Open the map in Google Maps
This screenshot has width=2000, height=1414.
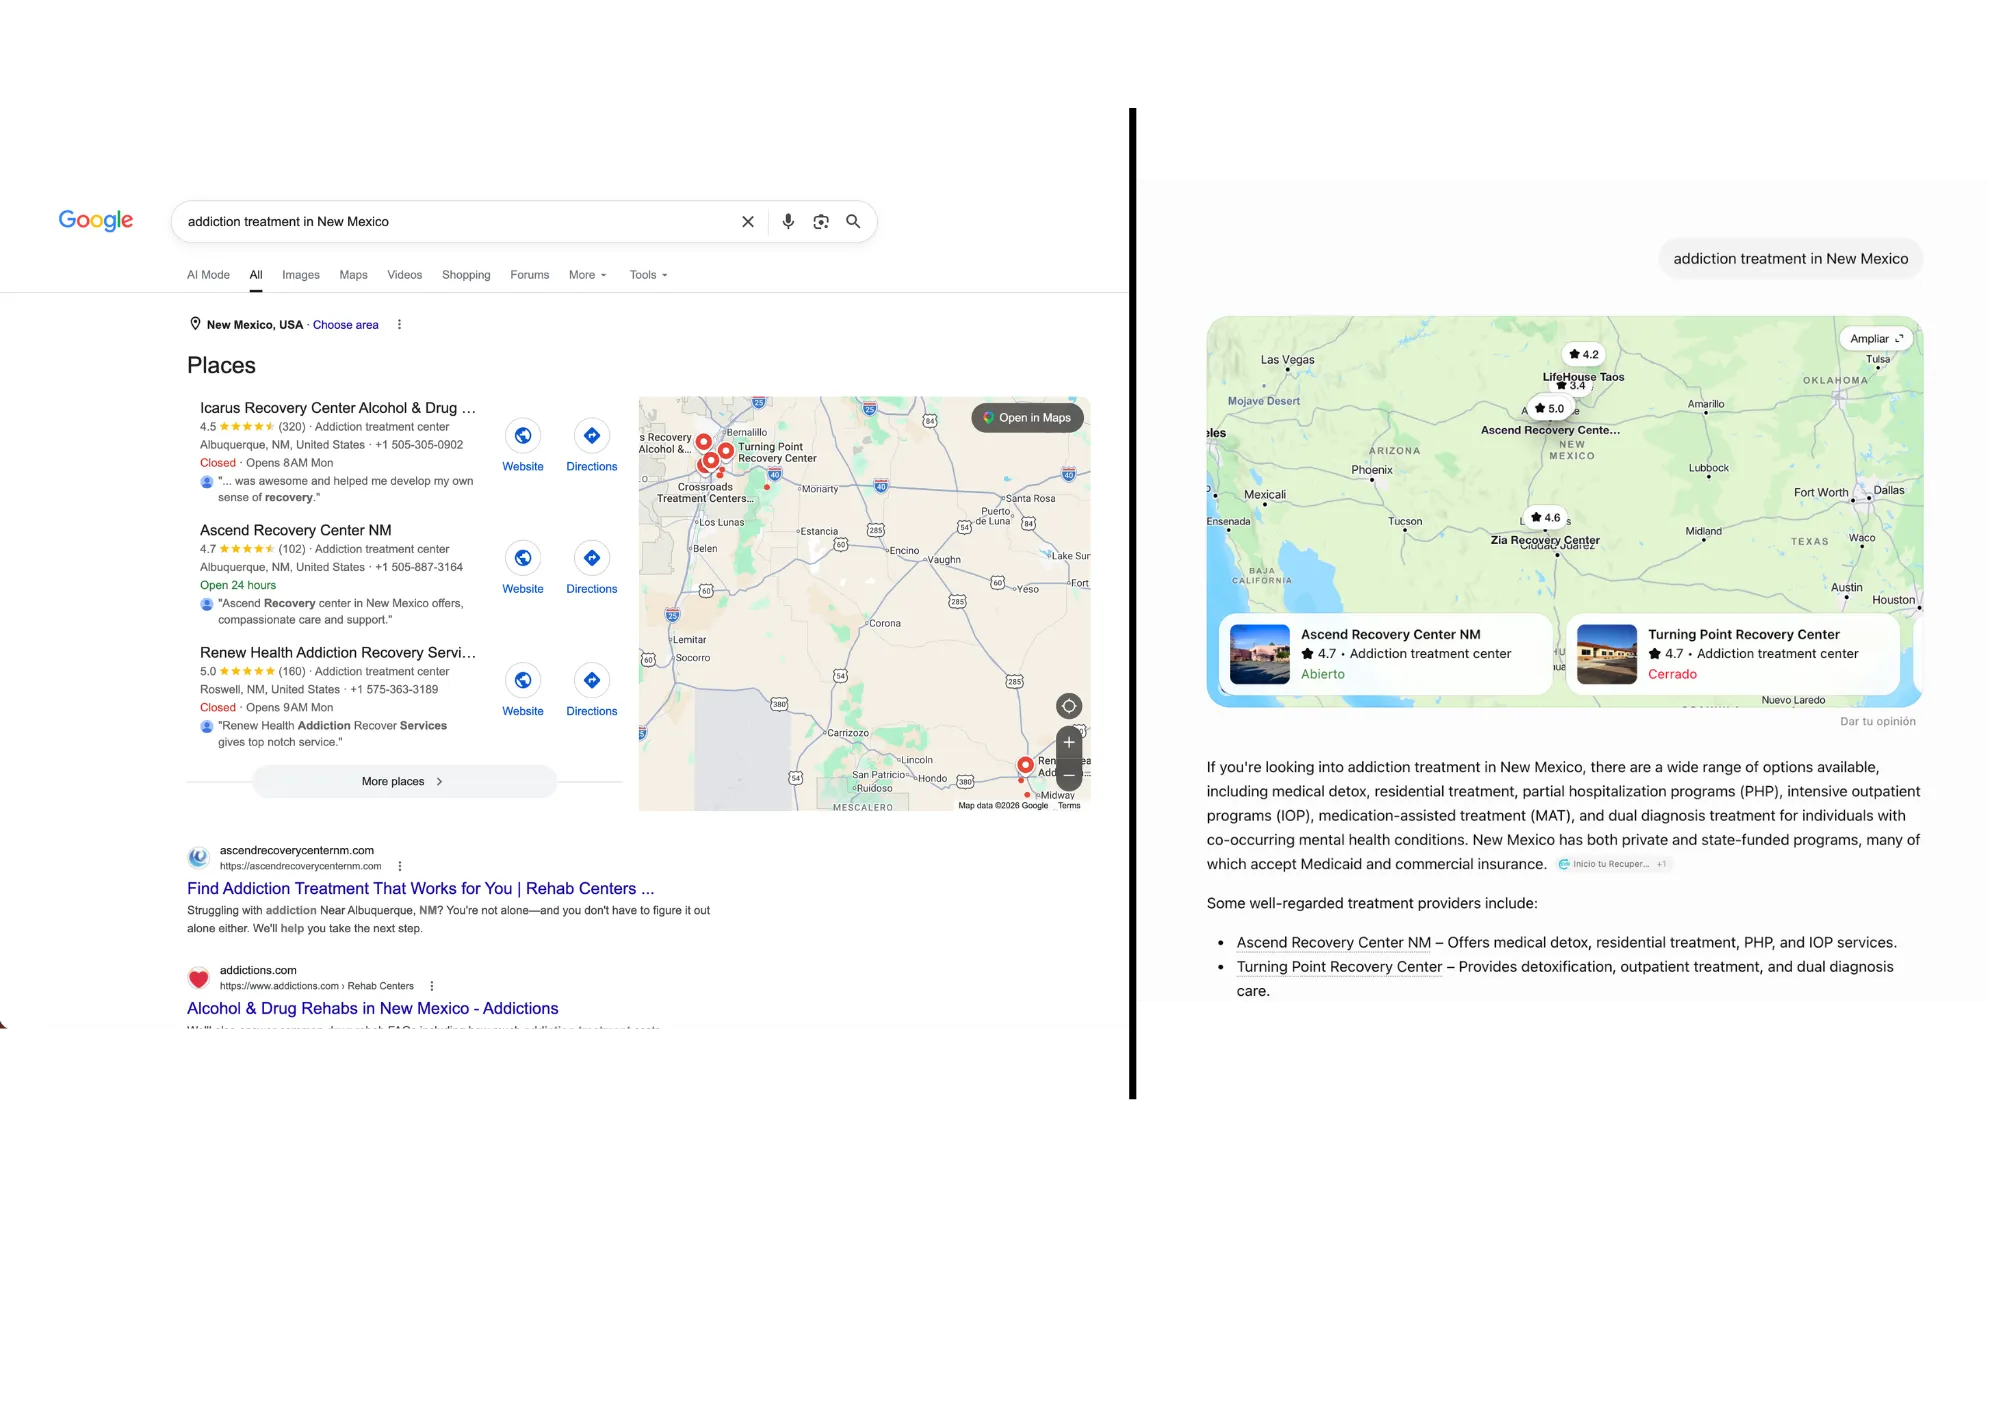click(1027, 418)
